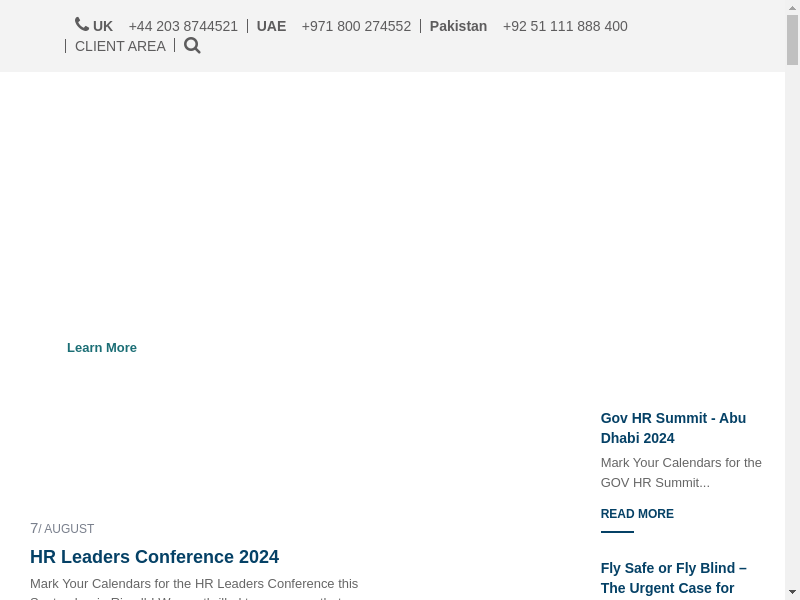
Task: Select the UAE label in top bar
Action: pyautogui.click(x=271, y=26)
